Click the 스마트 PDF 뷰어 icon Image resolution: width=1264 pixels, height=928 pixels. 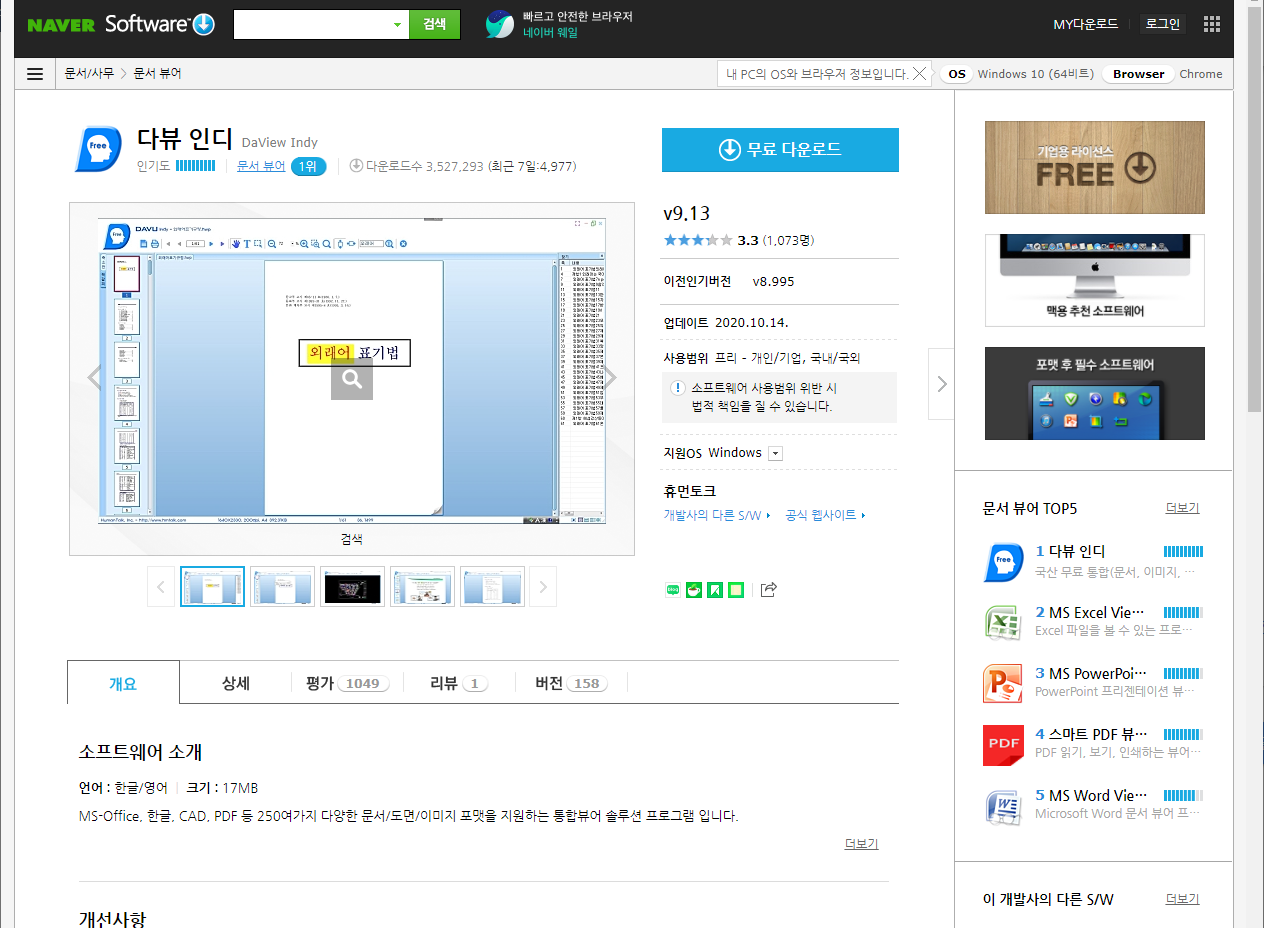click(1003, 745)
